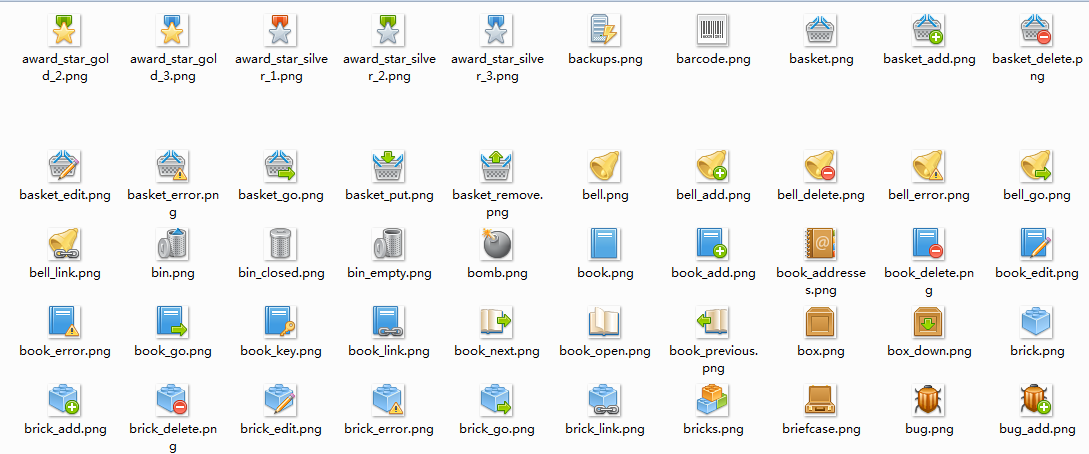
Task: Select the basket_put.png icon
Action: coord(389,165)
